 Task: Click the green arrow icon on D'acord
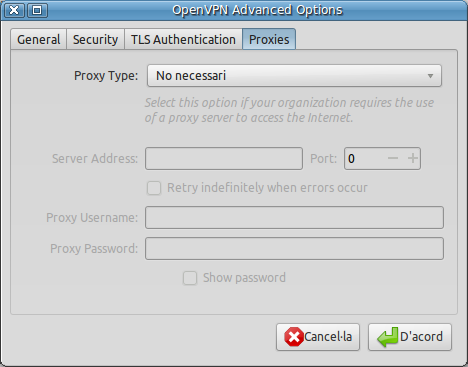[387, 337]
